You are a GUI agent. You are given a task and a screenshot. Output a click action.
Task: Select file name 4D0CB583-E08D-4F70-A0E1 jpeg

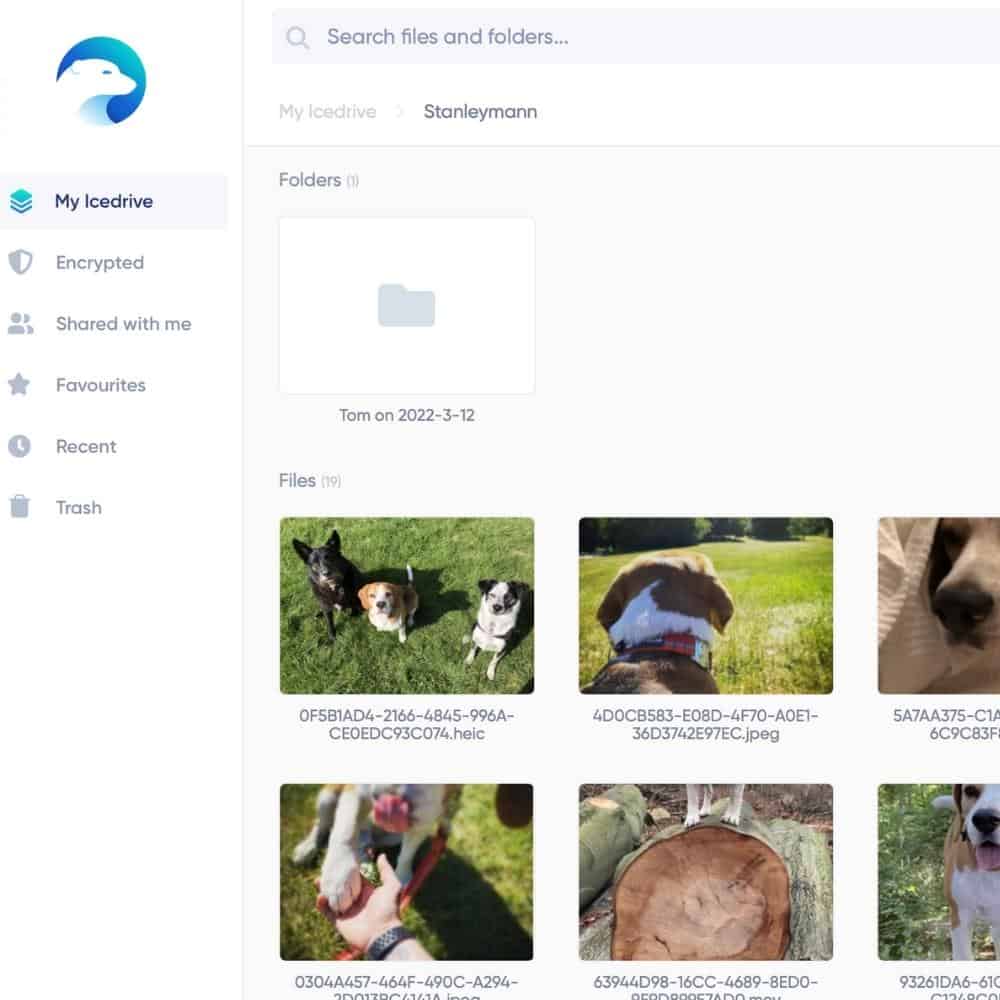(x=706, y=724)
